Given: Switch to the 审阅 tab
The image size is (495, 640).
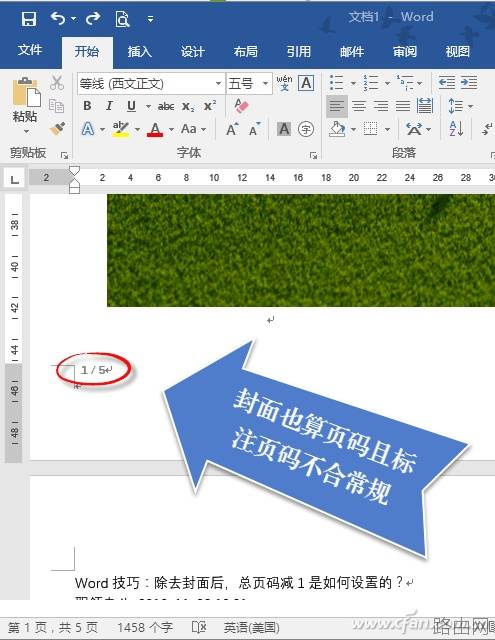Looking at the screenshot, I should tap(404, 51).
